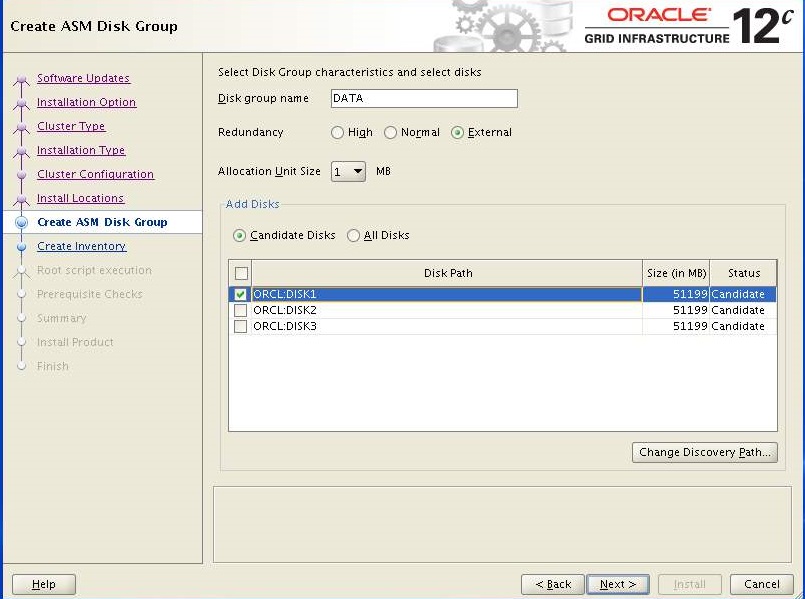Click the Size (in MB) column header
The width and height of the screenshot is (805, 599).
676,273
